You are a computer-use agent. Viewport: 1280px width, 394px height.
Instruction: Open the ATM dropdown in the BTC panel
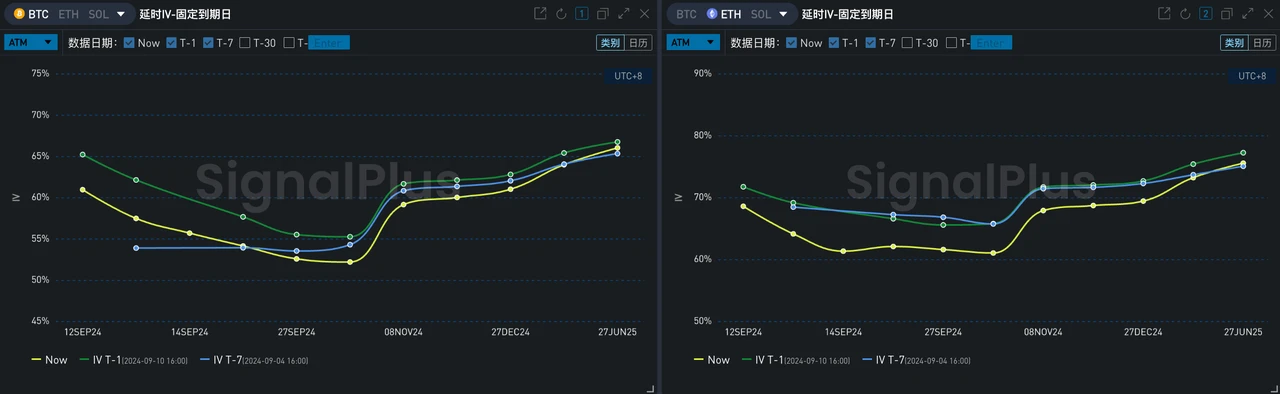pyautogui.click(x=30, y=42)
